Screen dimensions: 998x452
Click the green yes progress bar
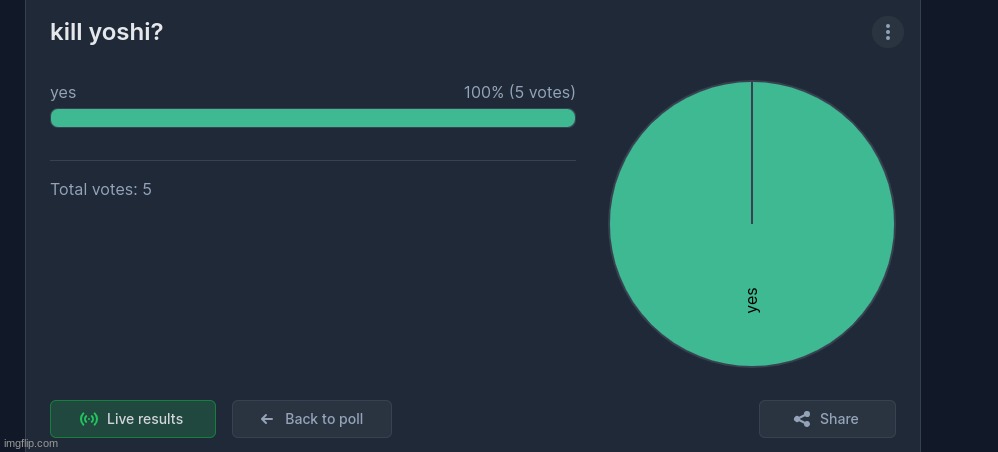313,118
